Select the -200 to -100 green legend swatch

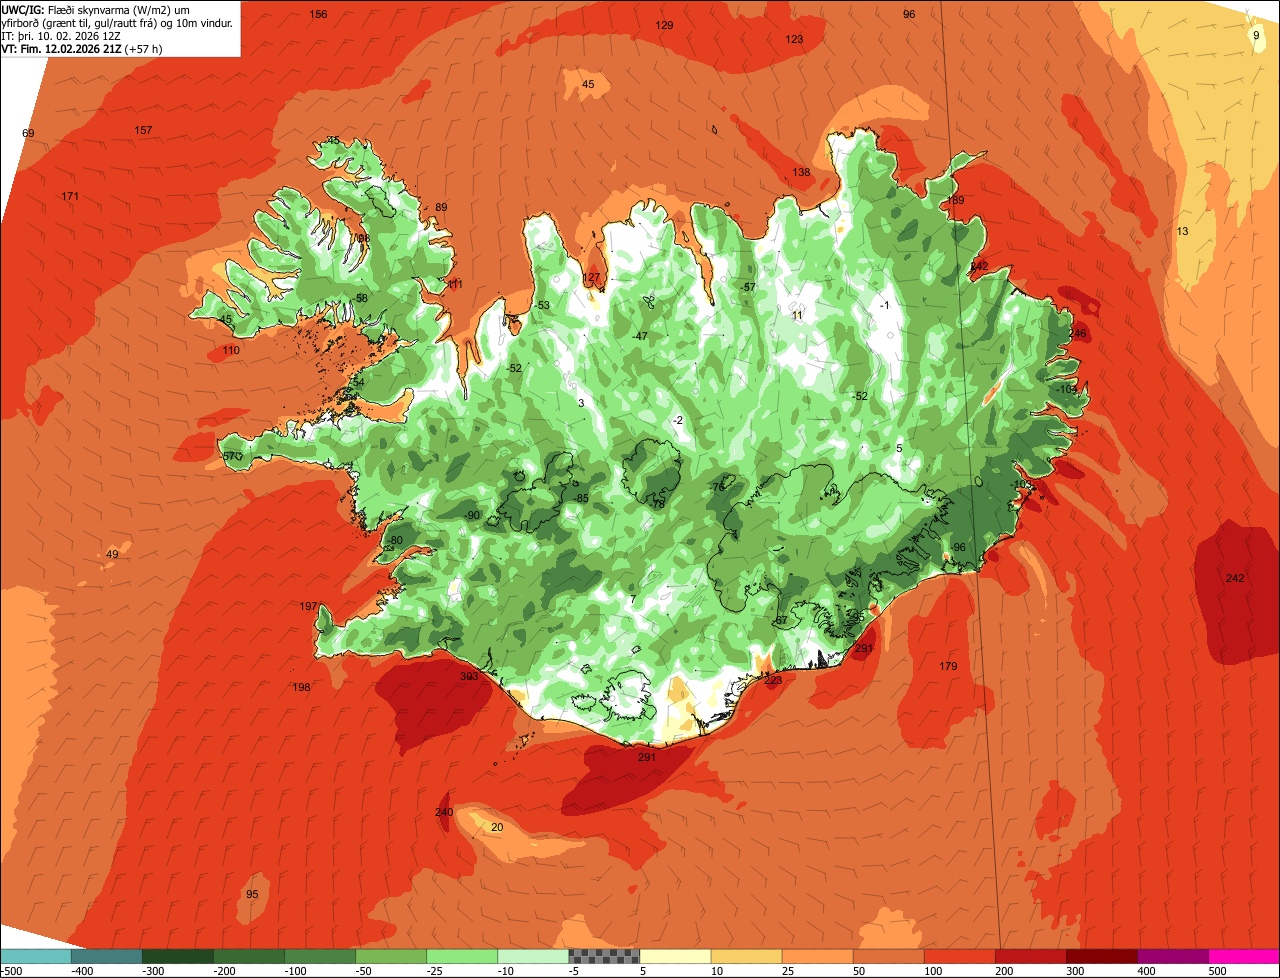[249, 956]
